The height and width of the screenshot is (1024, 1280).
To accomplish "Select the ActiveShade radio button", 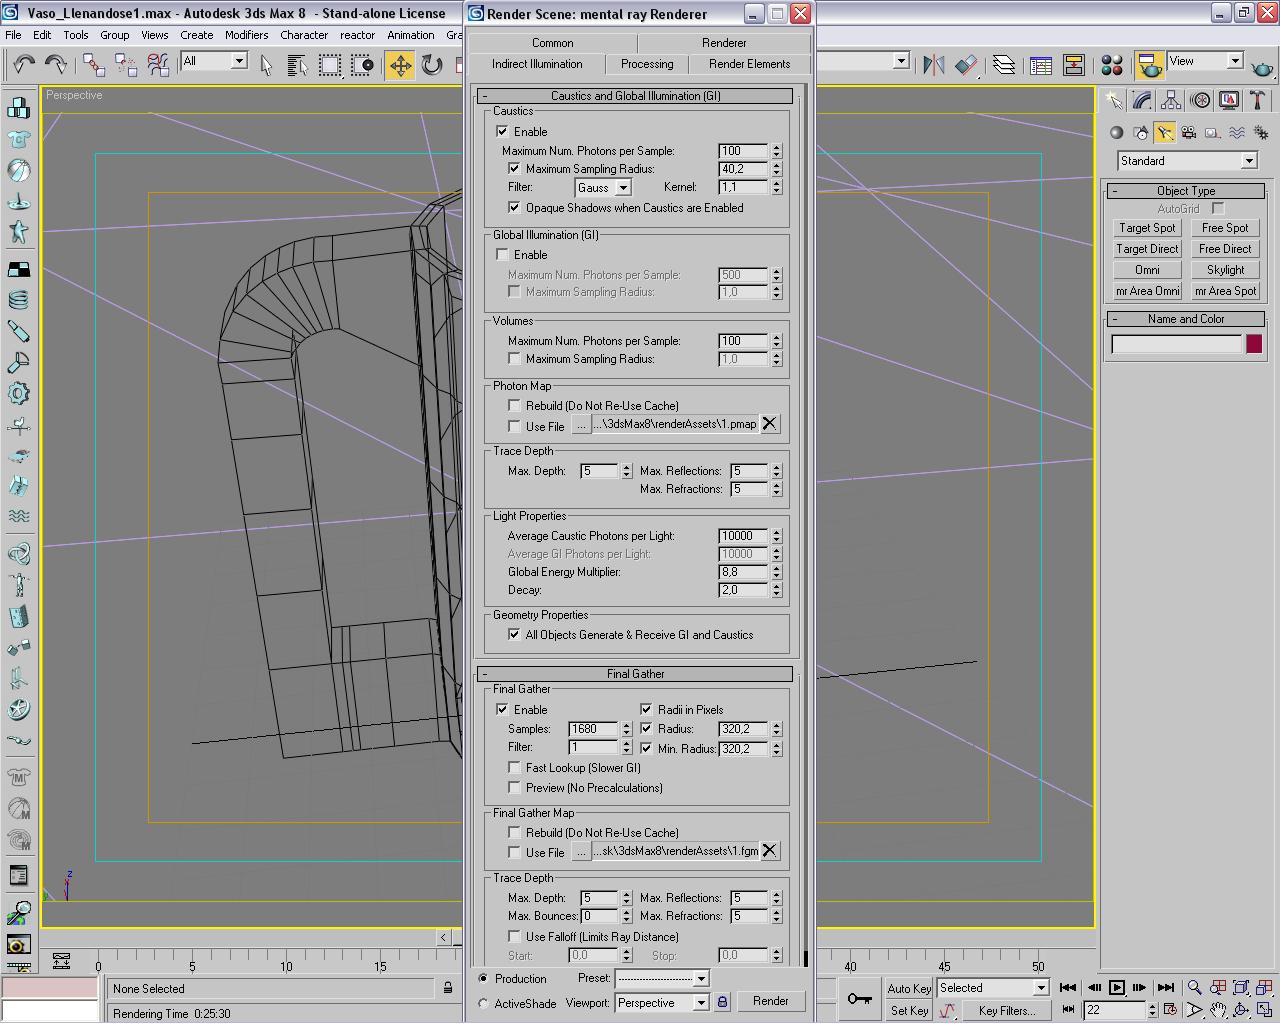I will (x=484, y=1003).
